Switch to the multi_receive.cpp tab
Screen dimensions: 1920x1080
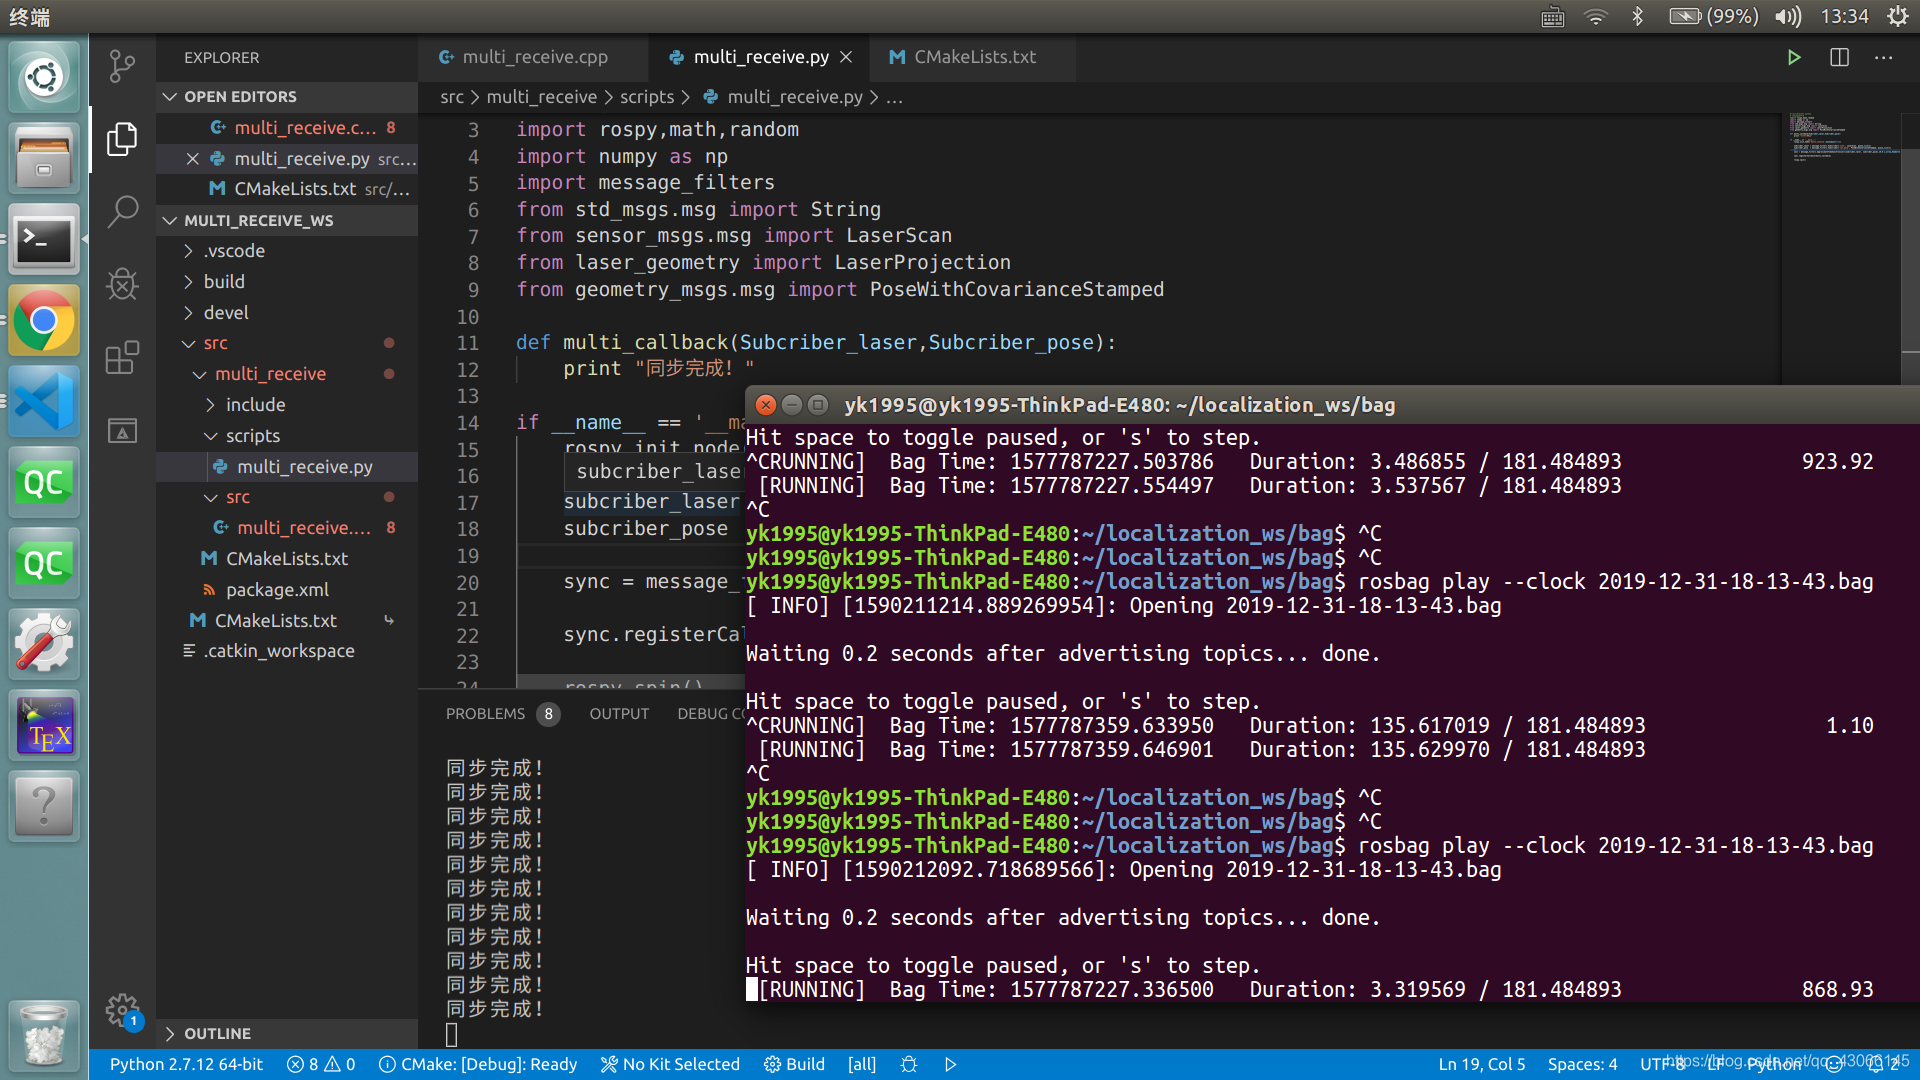pos(534,58)
